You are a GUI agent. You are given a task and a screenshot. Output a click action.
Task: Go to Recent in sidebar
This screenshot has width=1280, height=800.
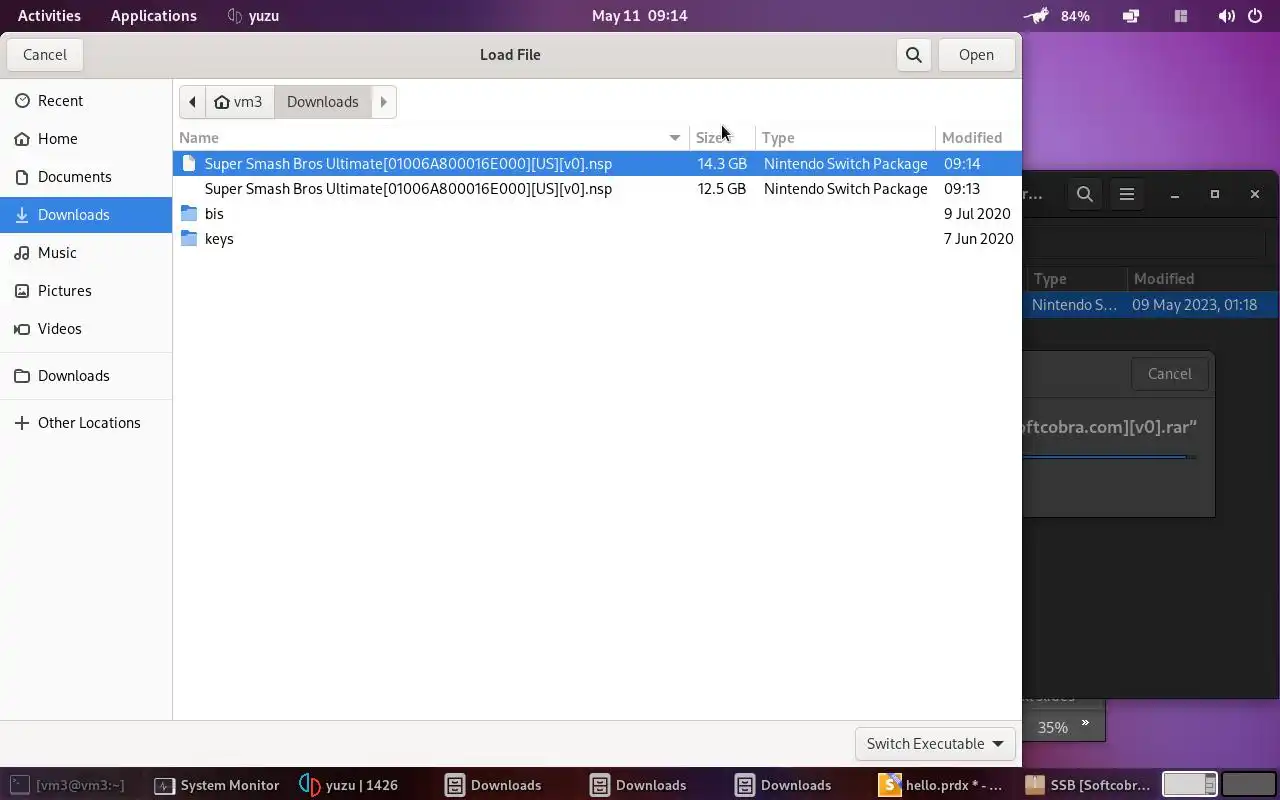[x=86, y=101]
